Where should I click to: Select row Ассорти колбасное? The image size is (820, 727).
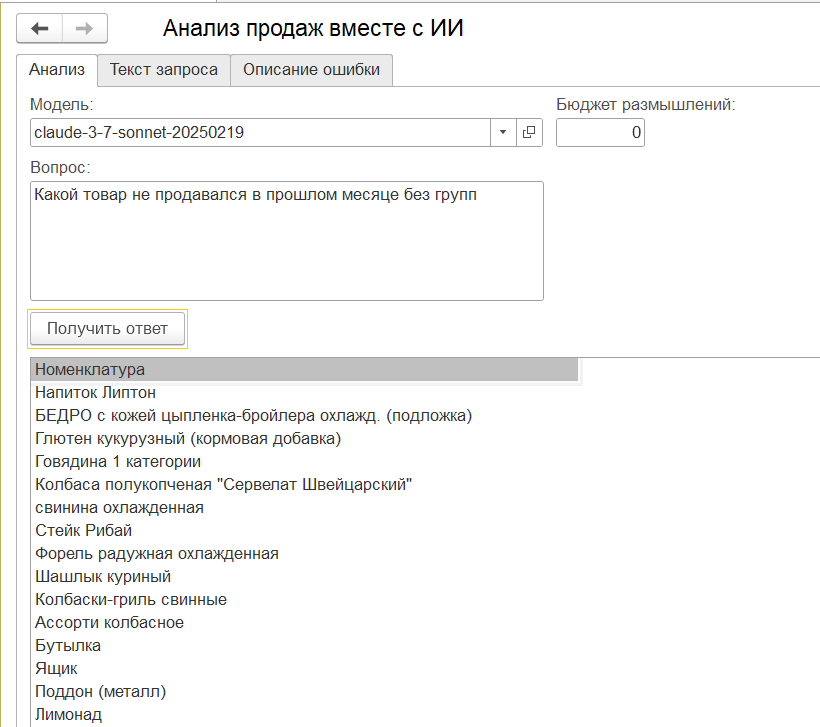(304, 622)
